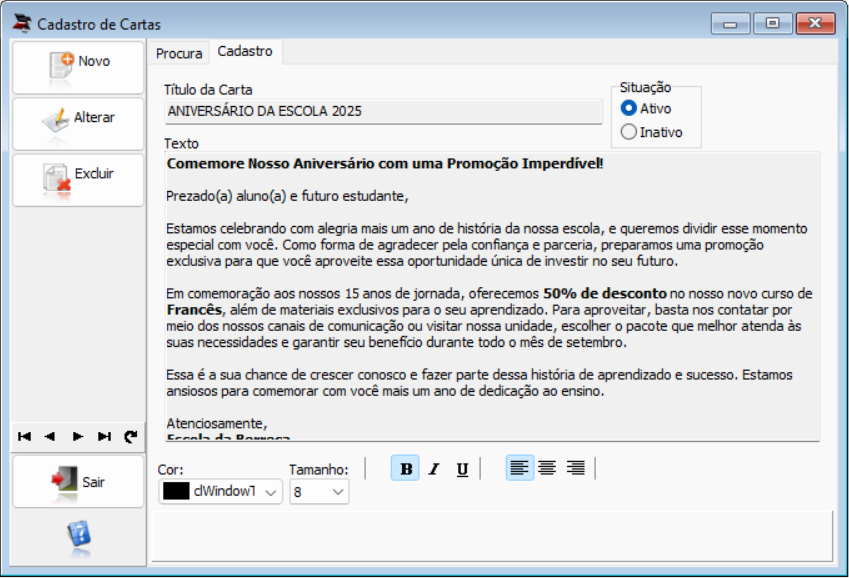The height and width of the screenshot is (578, 849).
Task: Go to the first record
Action: pos(24,437)
